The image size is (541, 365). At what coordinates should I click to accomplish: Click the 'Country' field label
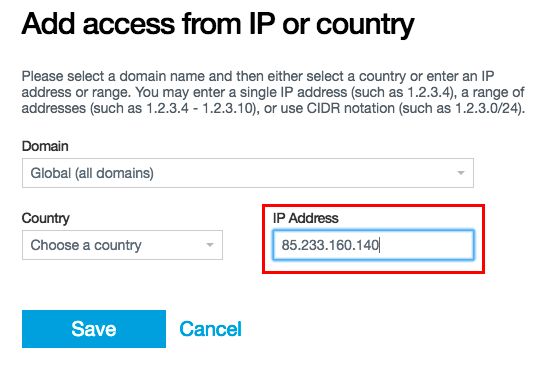pos(46,218)
